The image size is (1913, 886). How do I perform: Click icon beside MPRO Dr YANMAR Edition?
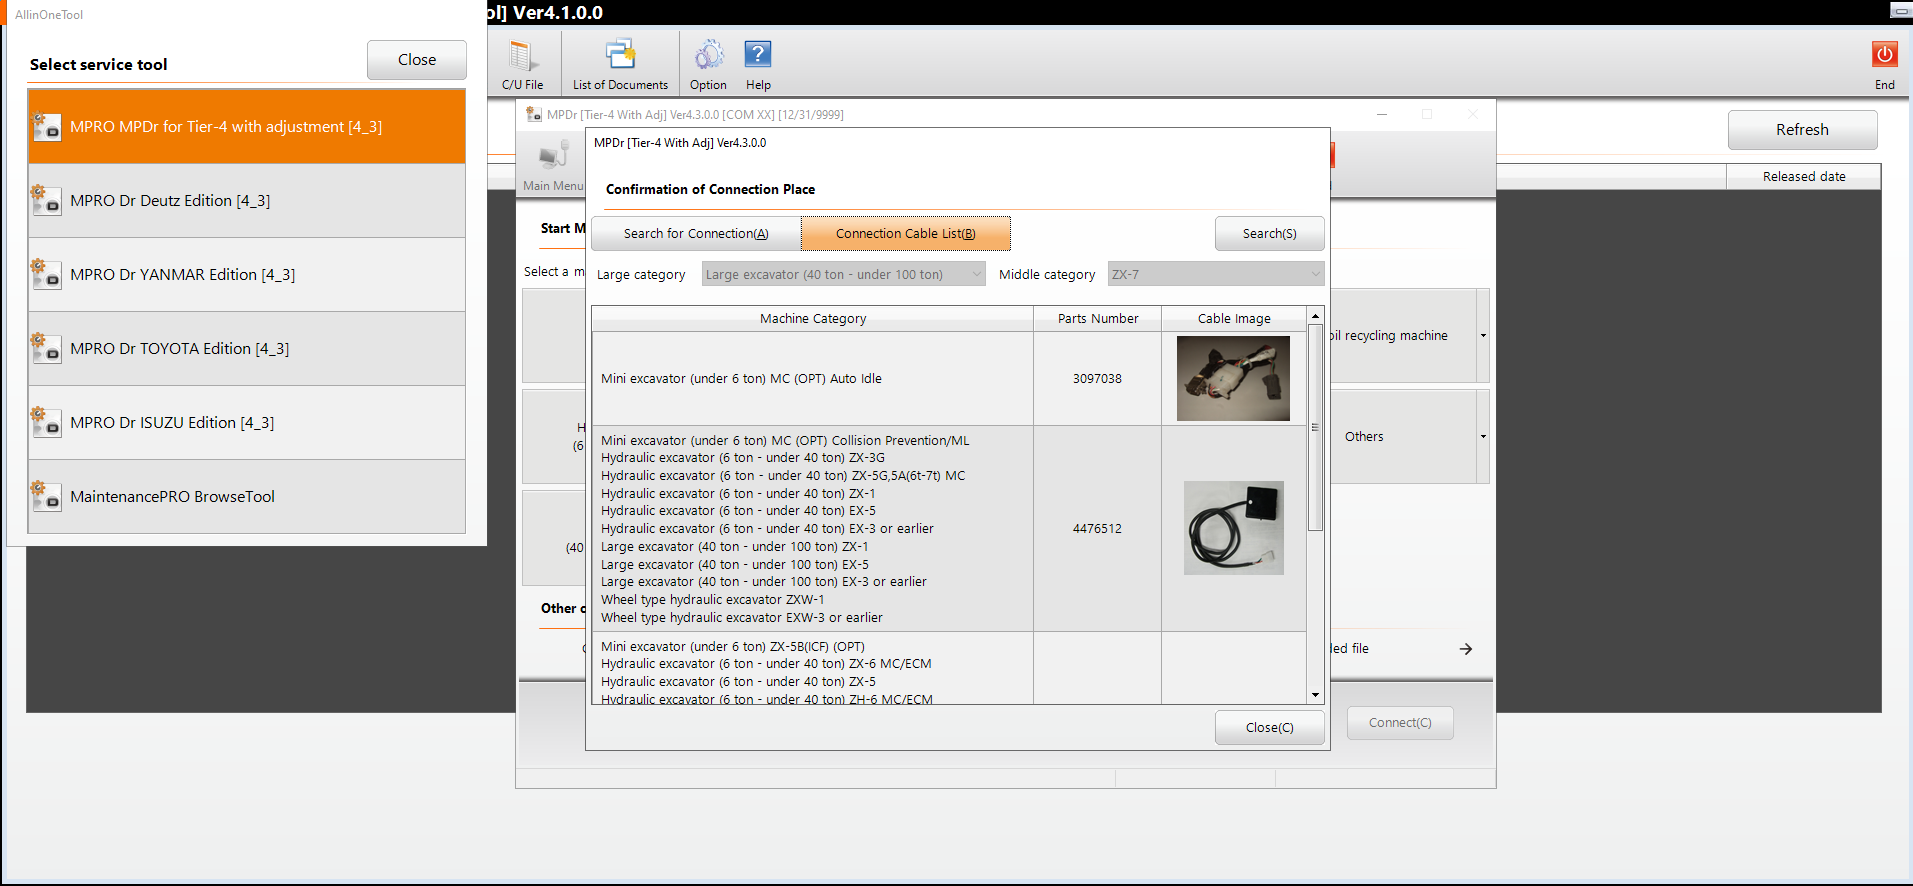click(x=47, y=275)
